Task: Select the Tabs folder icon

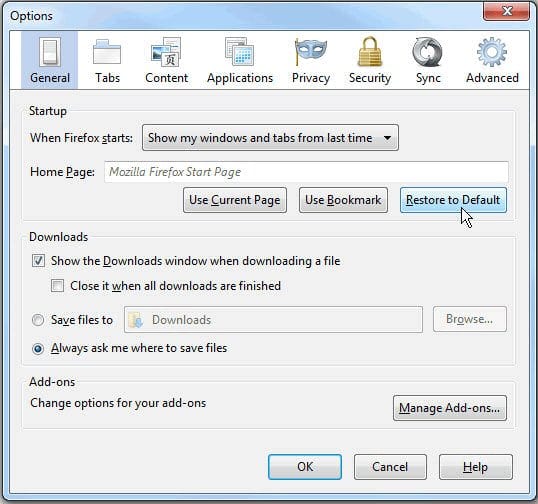Action: click(x=107, y=52)
